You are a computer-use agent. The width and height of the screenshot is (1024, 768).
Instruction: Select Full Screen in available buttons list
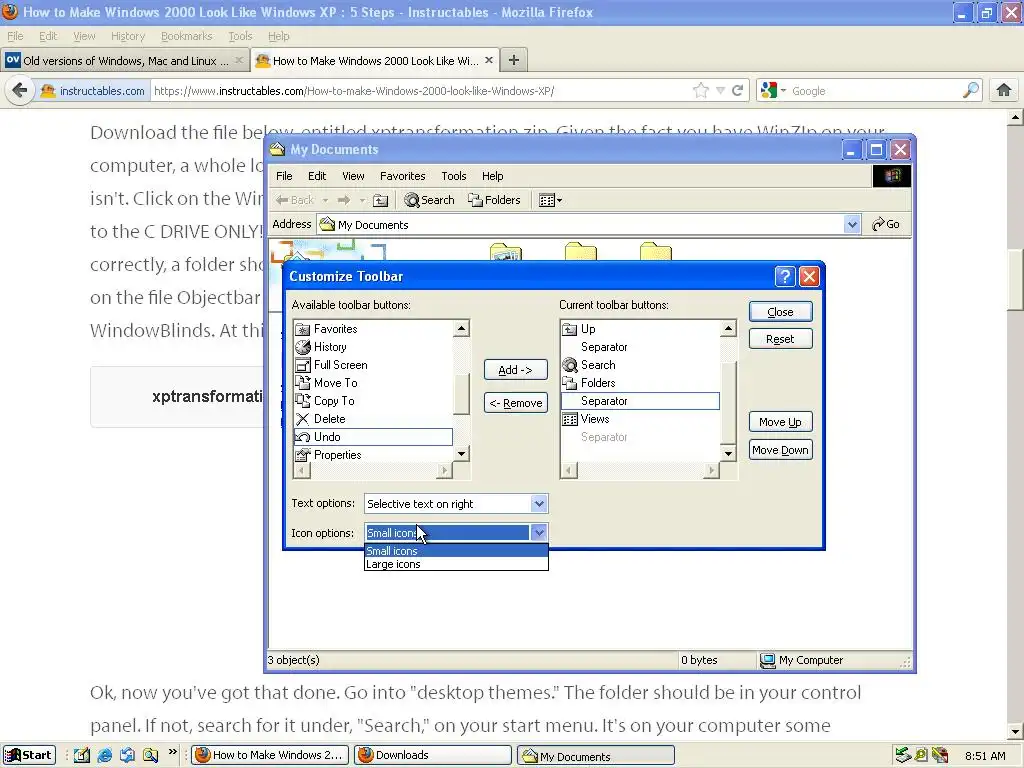pyautogui.click(x=373, y=365)
